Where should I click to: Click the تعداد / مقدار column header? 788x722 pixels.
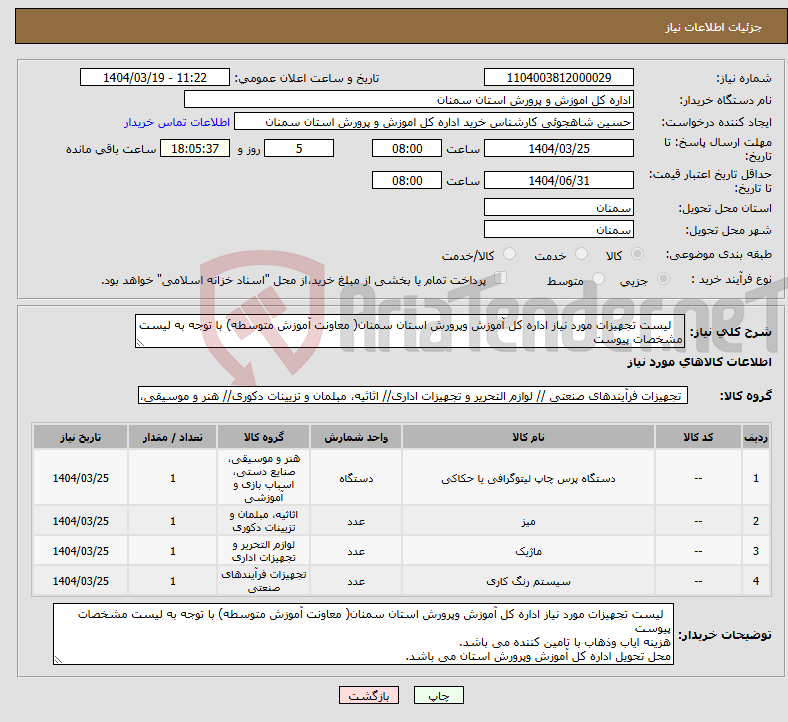[x=172, y=437]
